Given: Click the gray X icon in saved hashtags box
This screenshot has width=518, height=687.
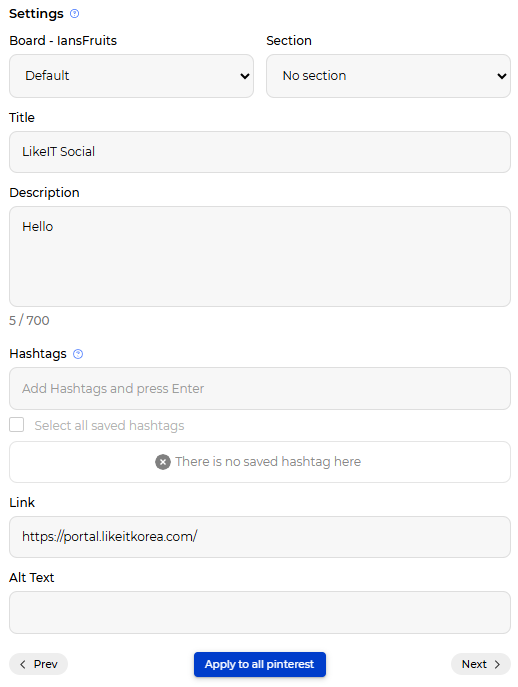Looking at the screenshot, I should click(163, 462).
